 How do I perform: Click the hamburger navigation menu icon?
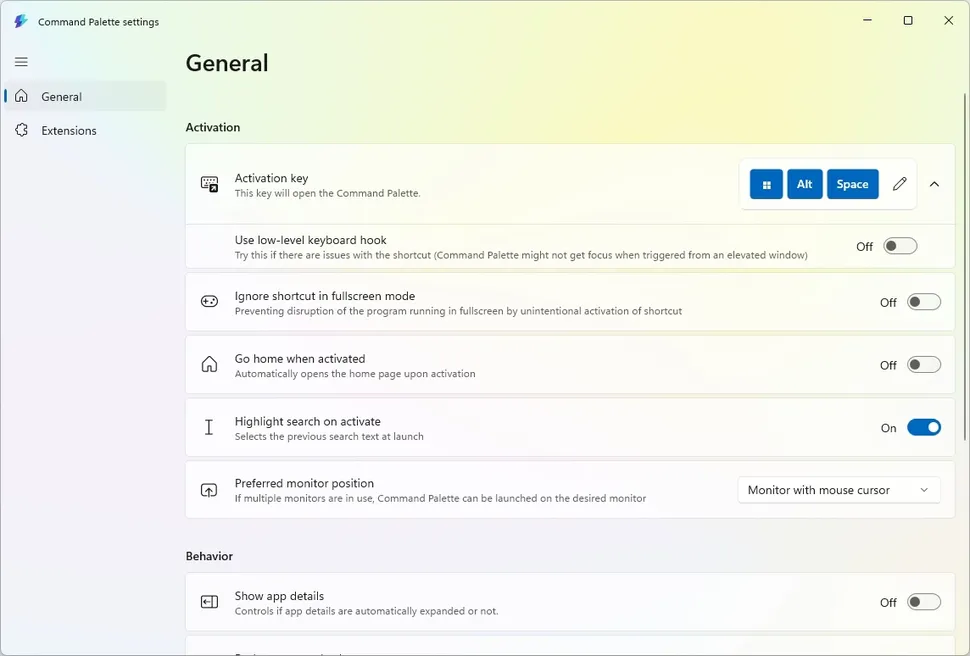pyautogui.click(x=21, y=62)
